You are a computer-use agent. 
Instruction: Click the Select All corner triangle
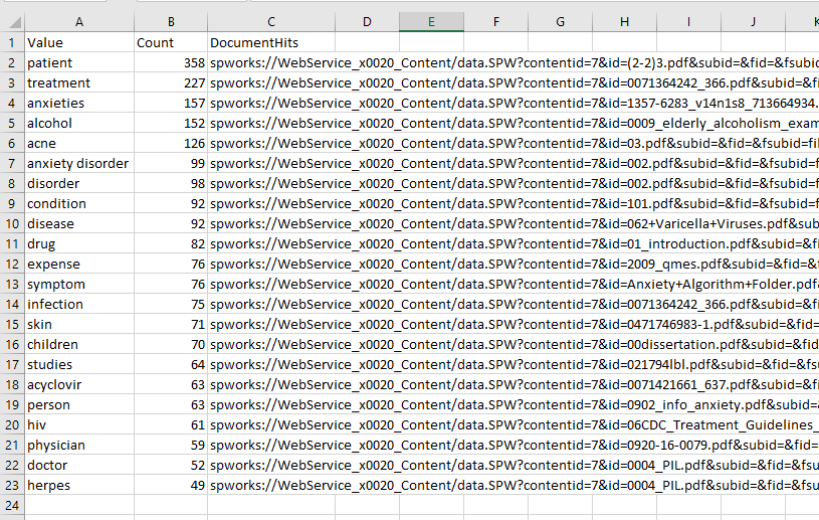pyautogui.click(x=16, y=22)
